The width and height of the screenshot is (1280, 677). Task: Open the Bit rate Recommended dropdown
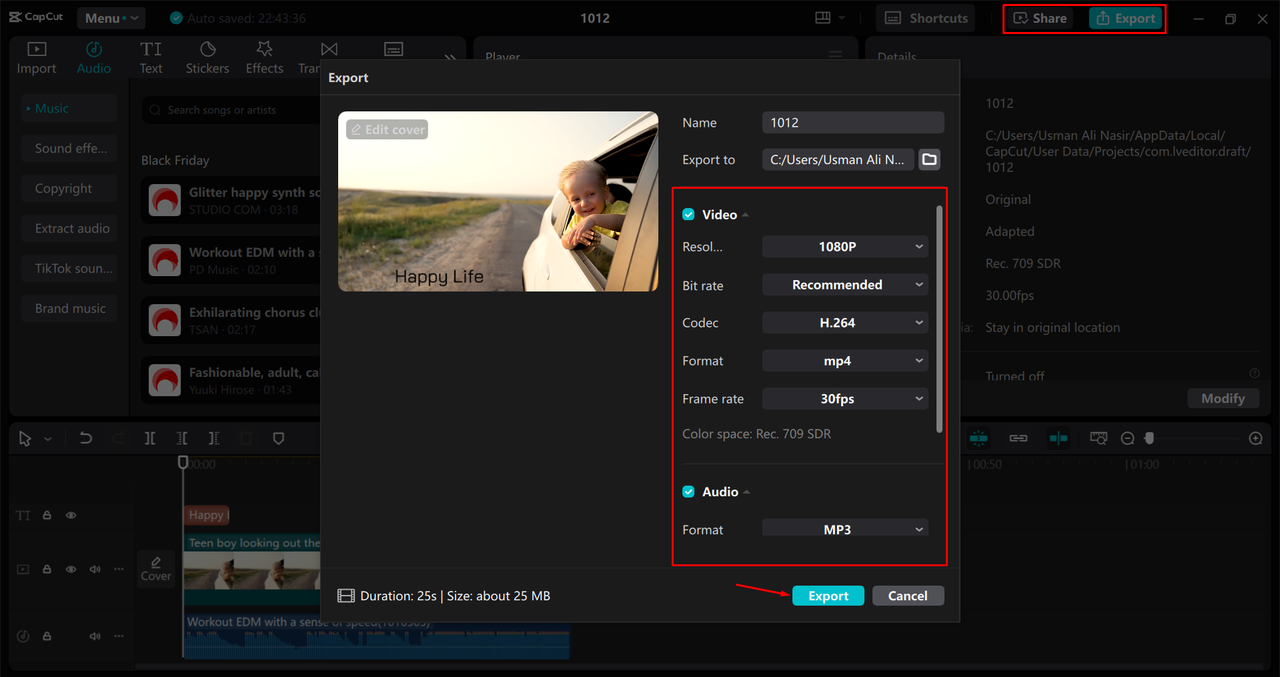pyautogui.click(x=845, y=285)
